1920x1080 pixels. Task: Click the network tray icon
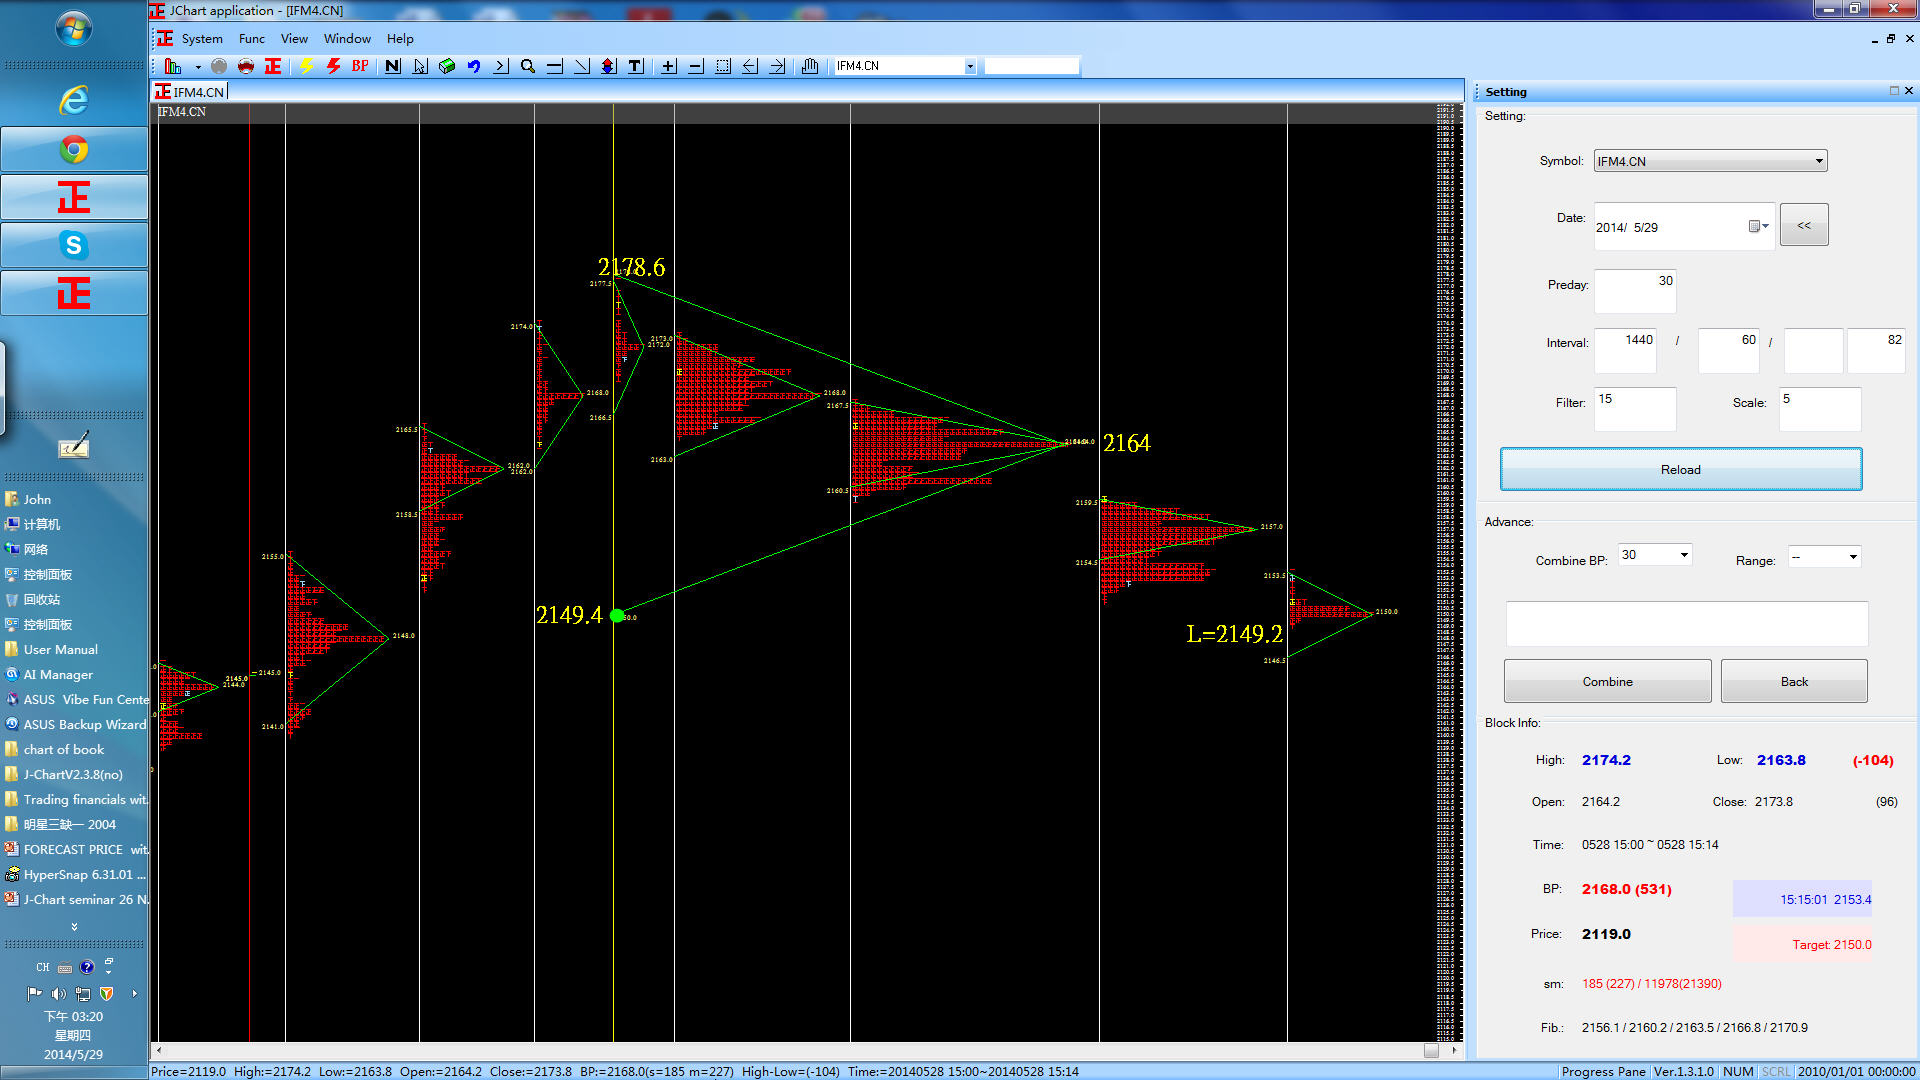click(x=83, y=994)
